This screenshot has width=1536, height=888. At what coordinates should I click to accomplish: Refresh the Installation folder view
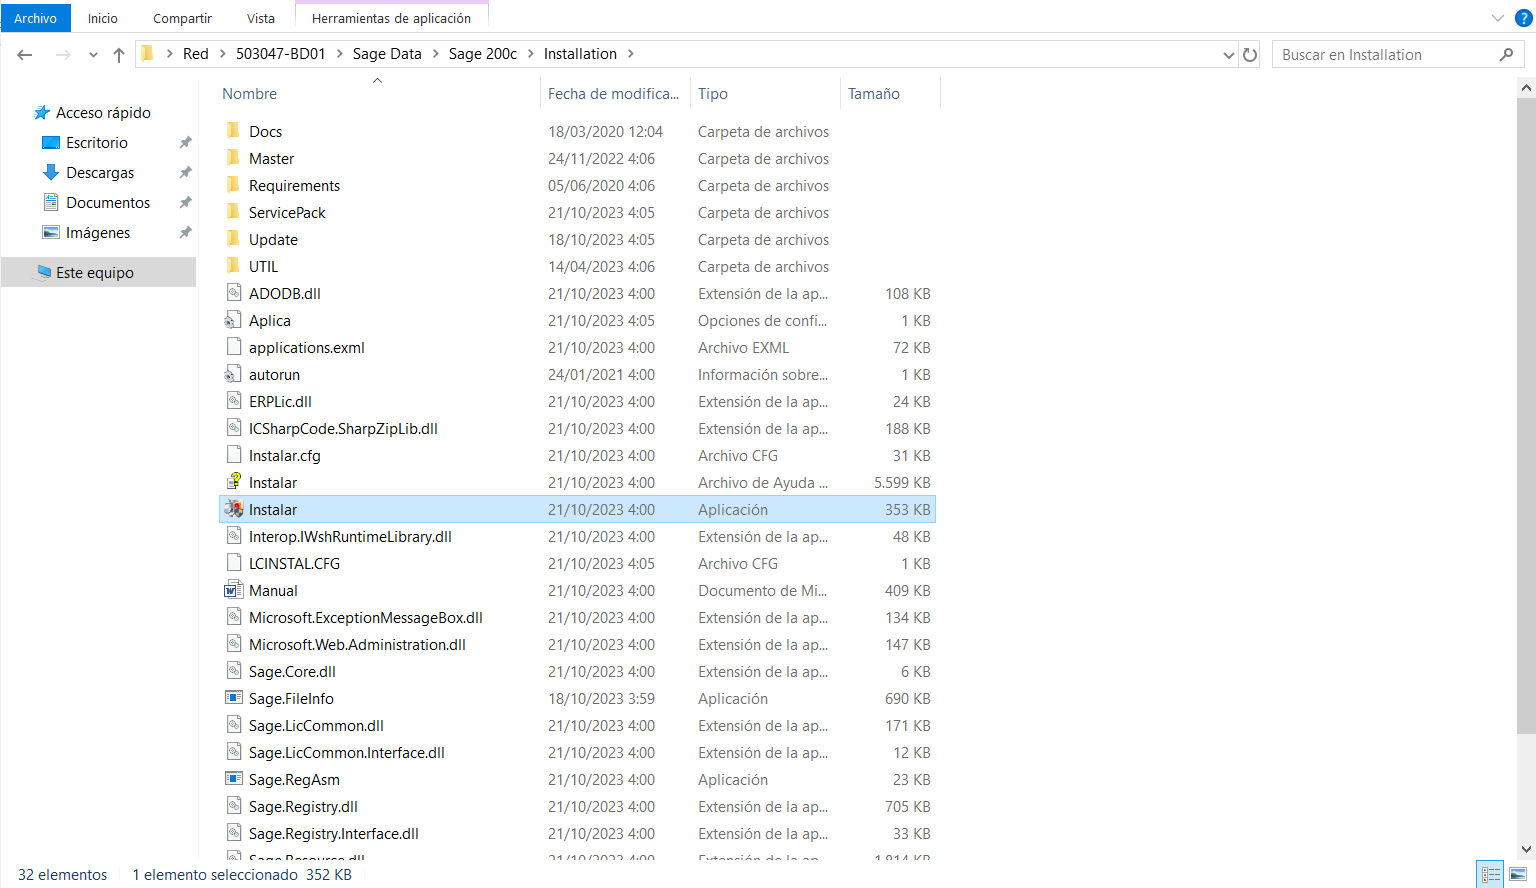1250,55
